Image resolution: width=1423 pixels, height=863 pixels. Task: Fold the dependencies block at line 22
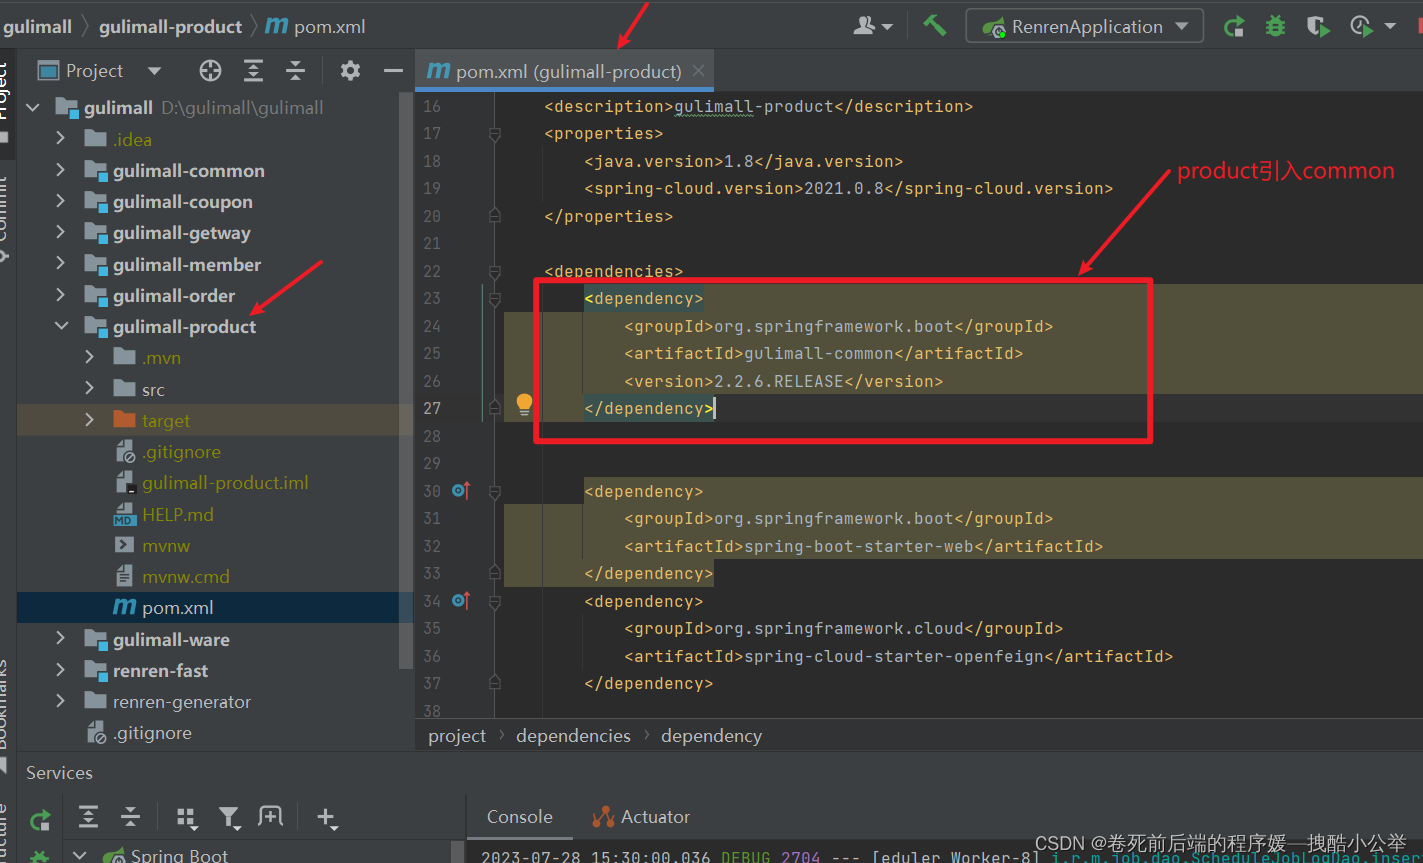(494, 271)
